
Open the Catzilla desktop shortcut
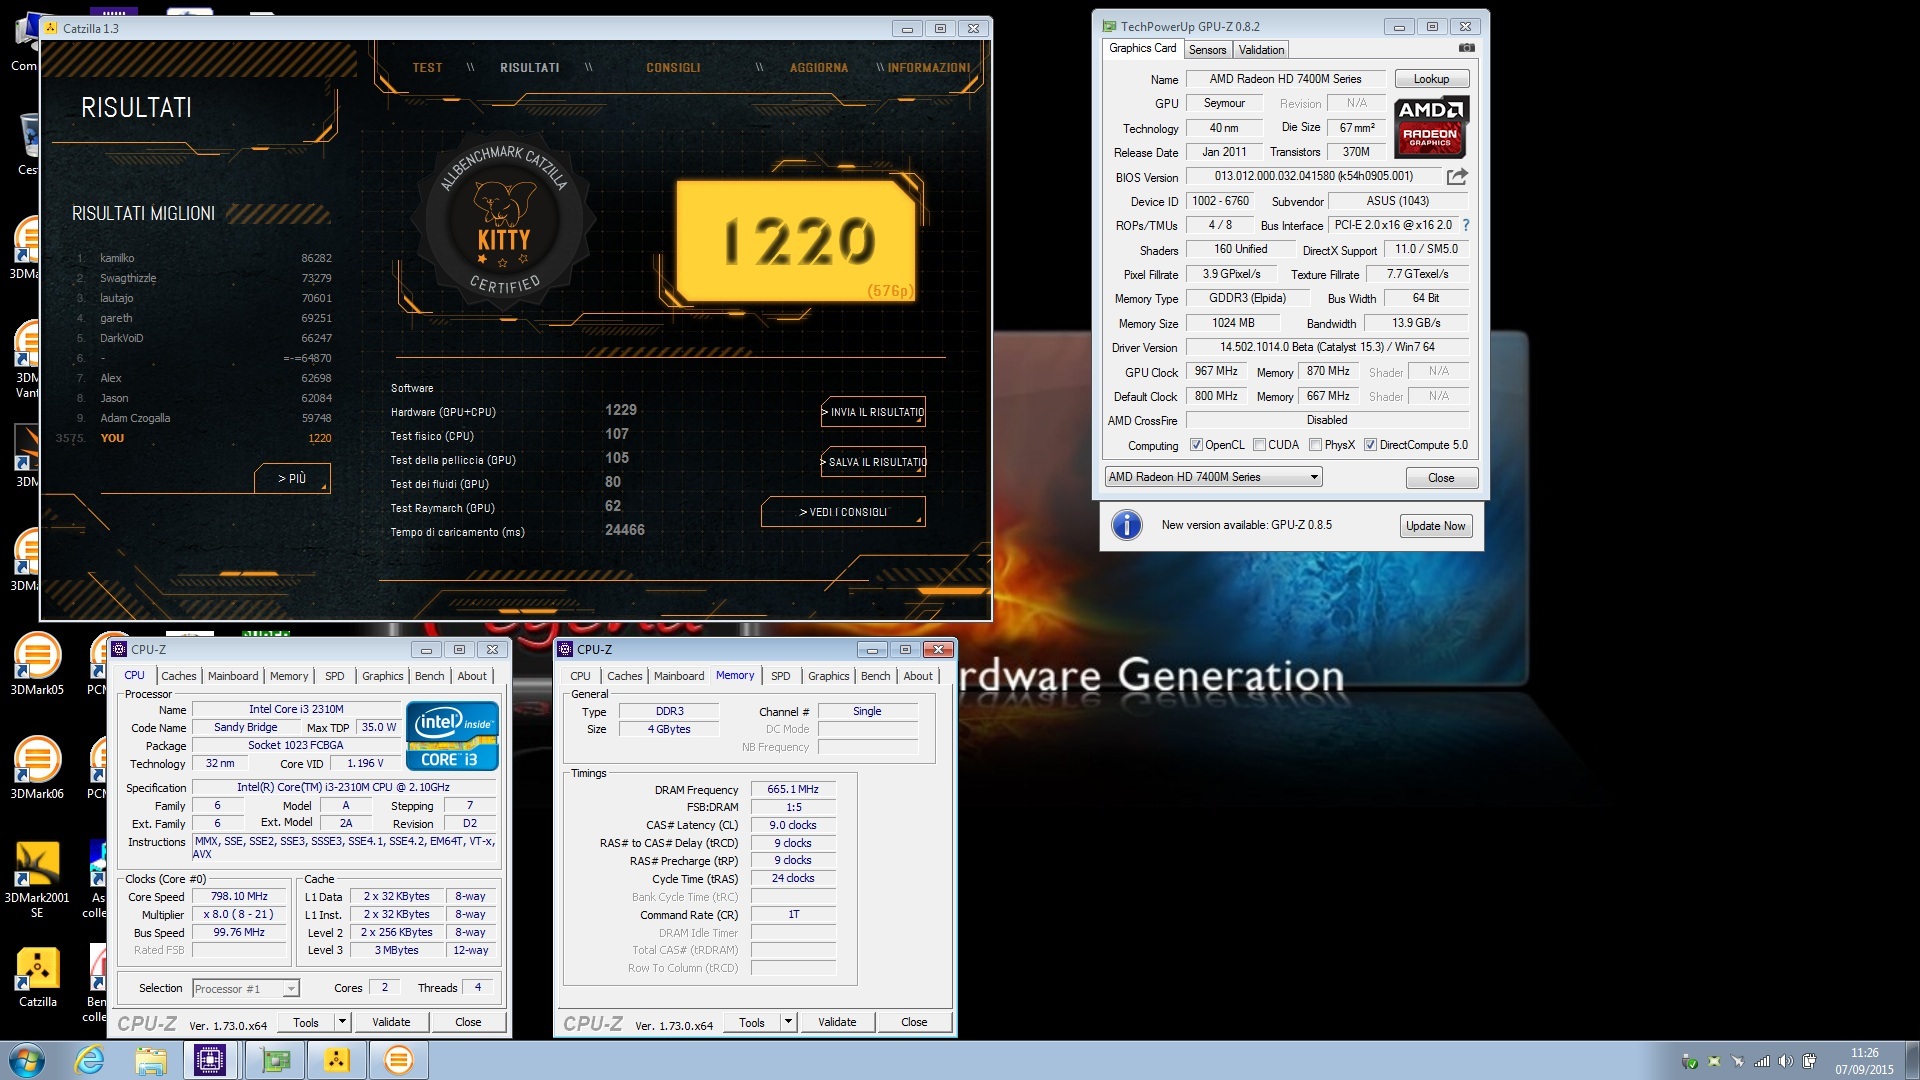coord(37,976)
